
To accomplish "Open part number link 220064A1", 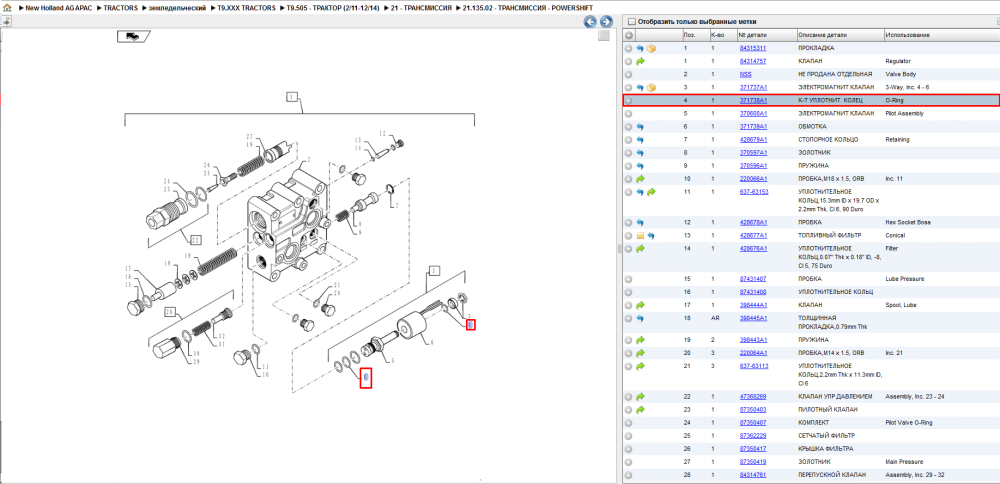I will [753, 353].
